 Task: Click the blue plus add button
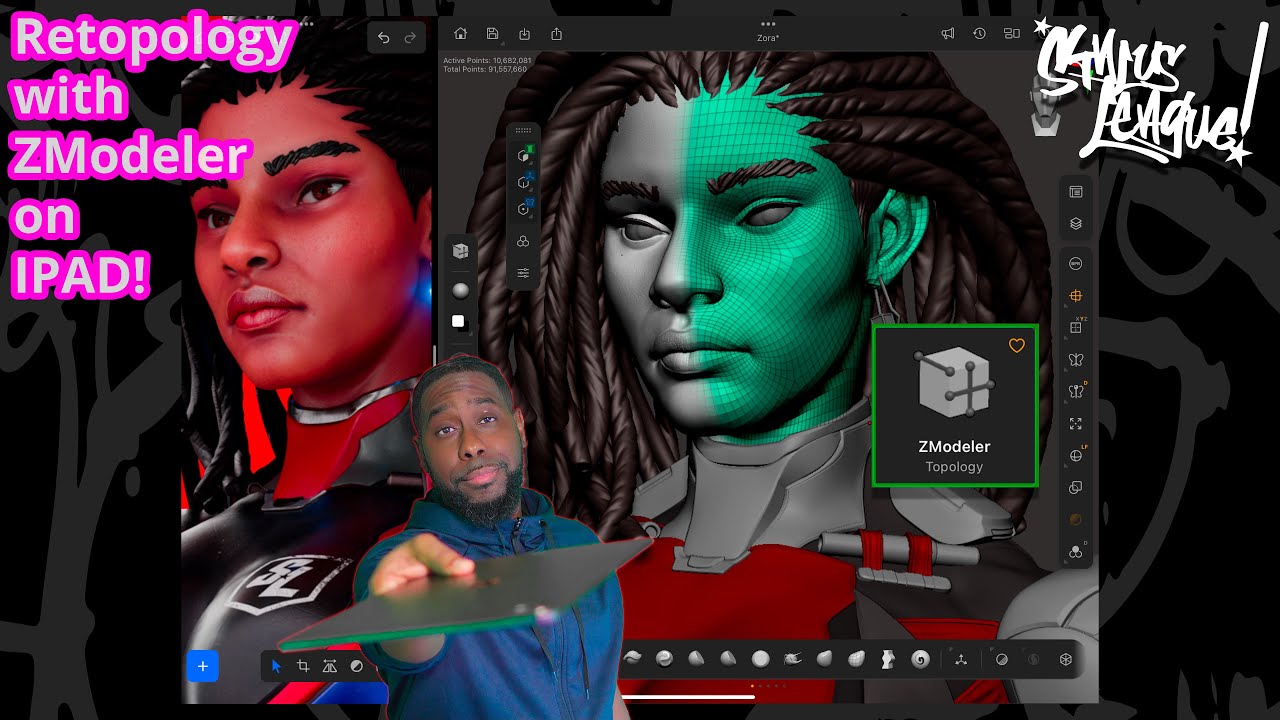[202, 666]
